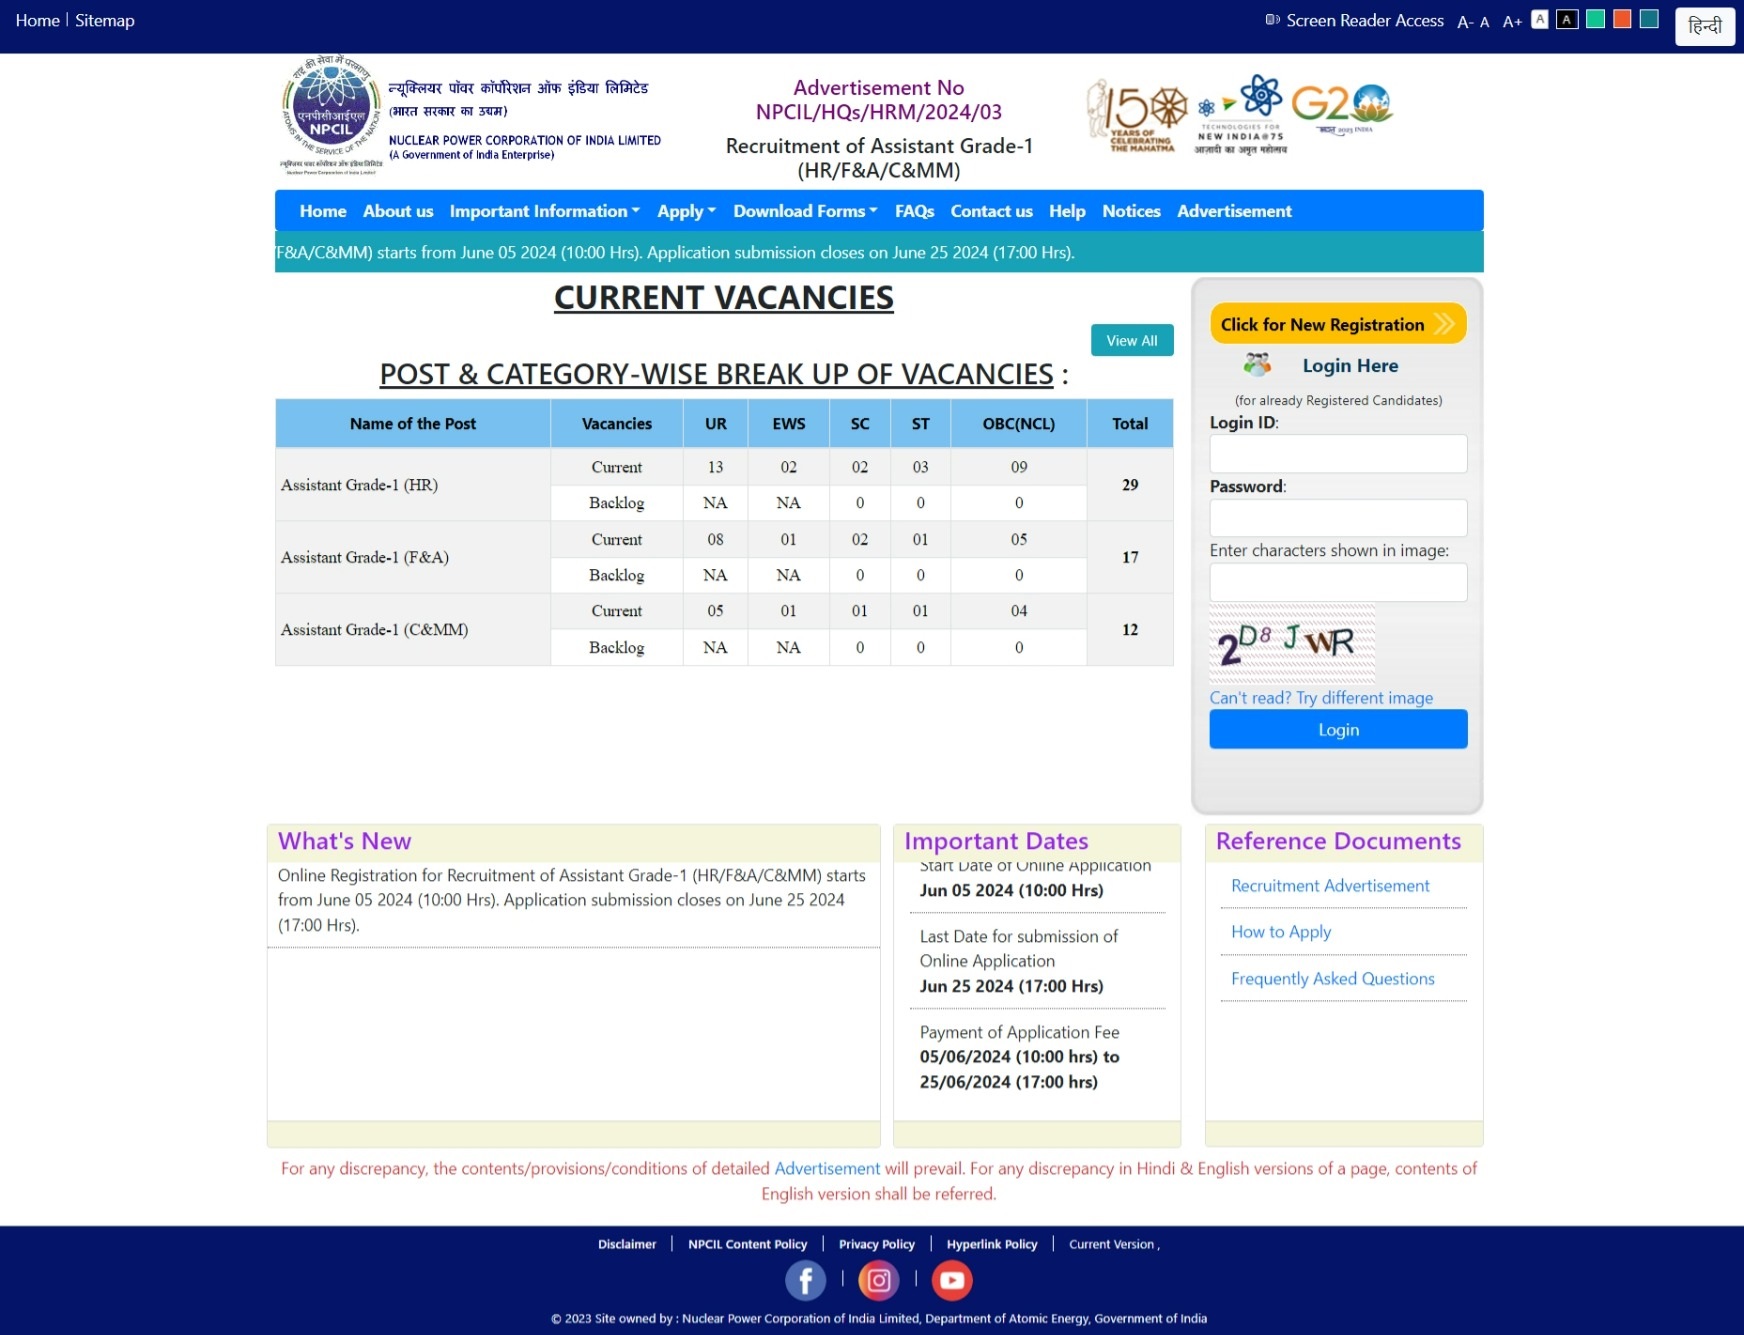The image size is (1744, 1335).
Task: Open FAQs menu item
Action: tap(914, 211)
